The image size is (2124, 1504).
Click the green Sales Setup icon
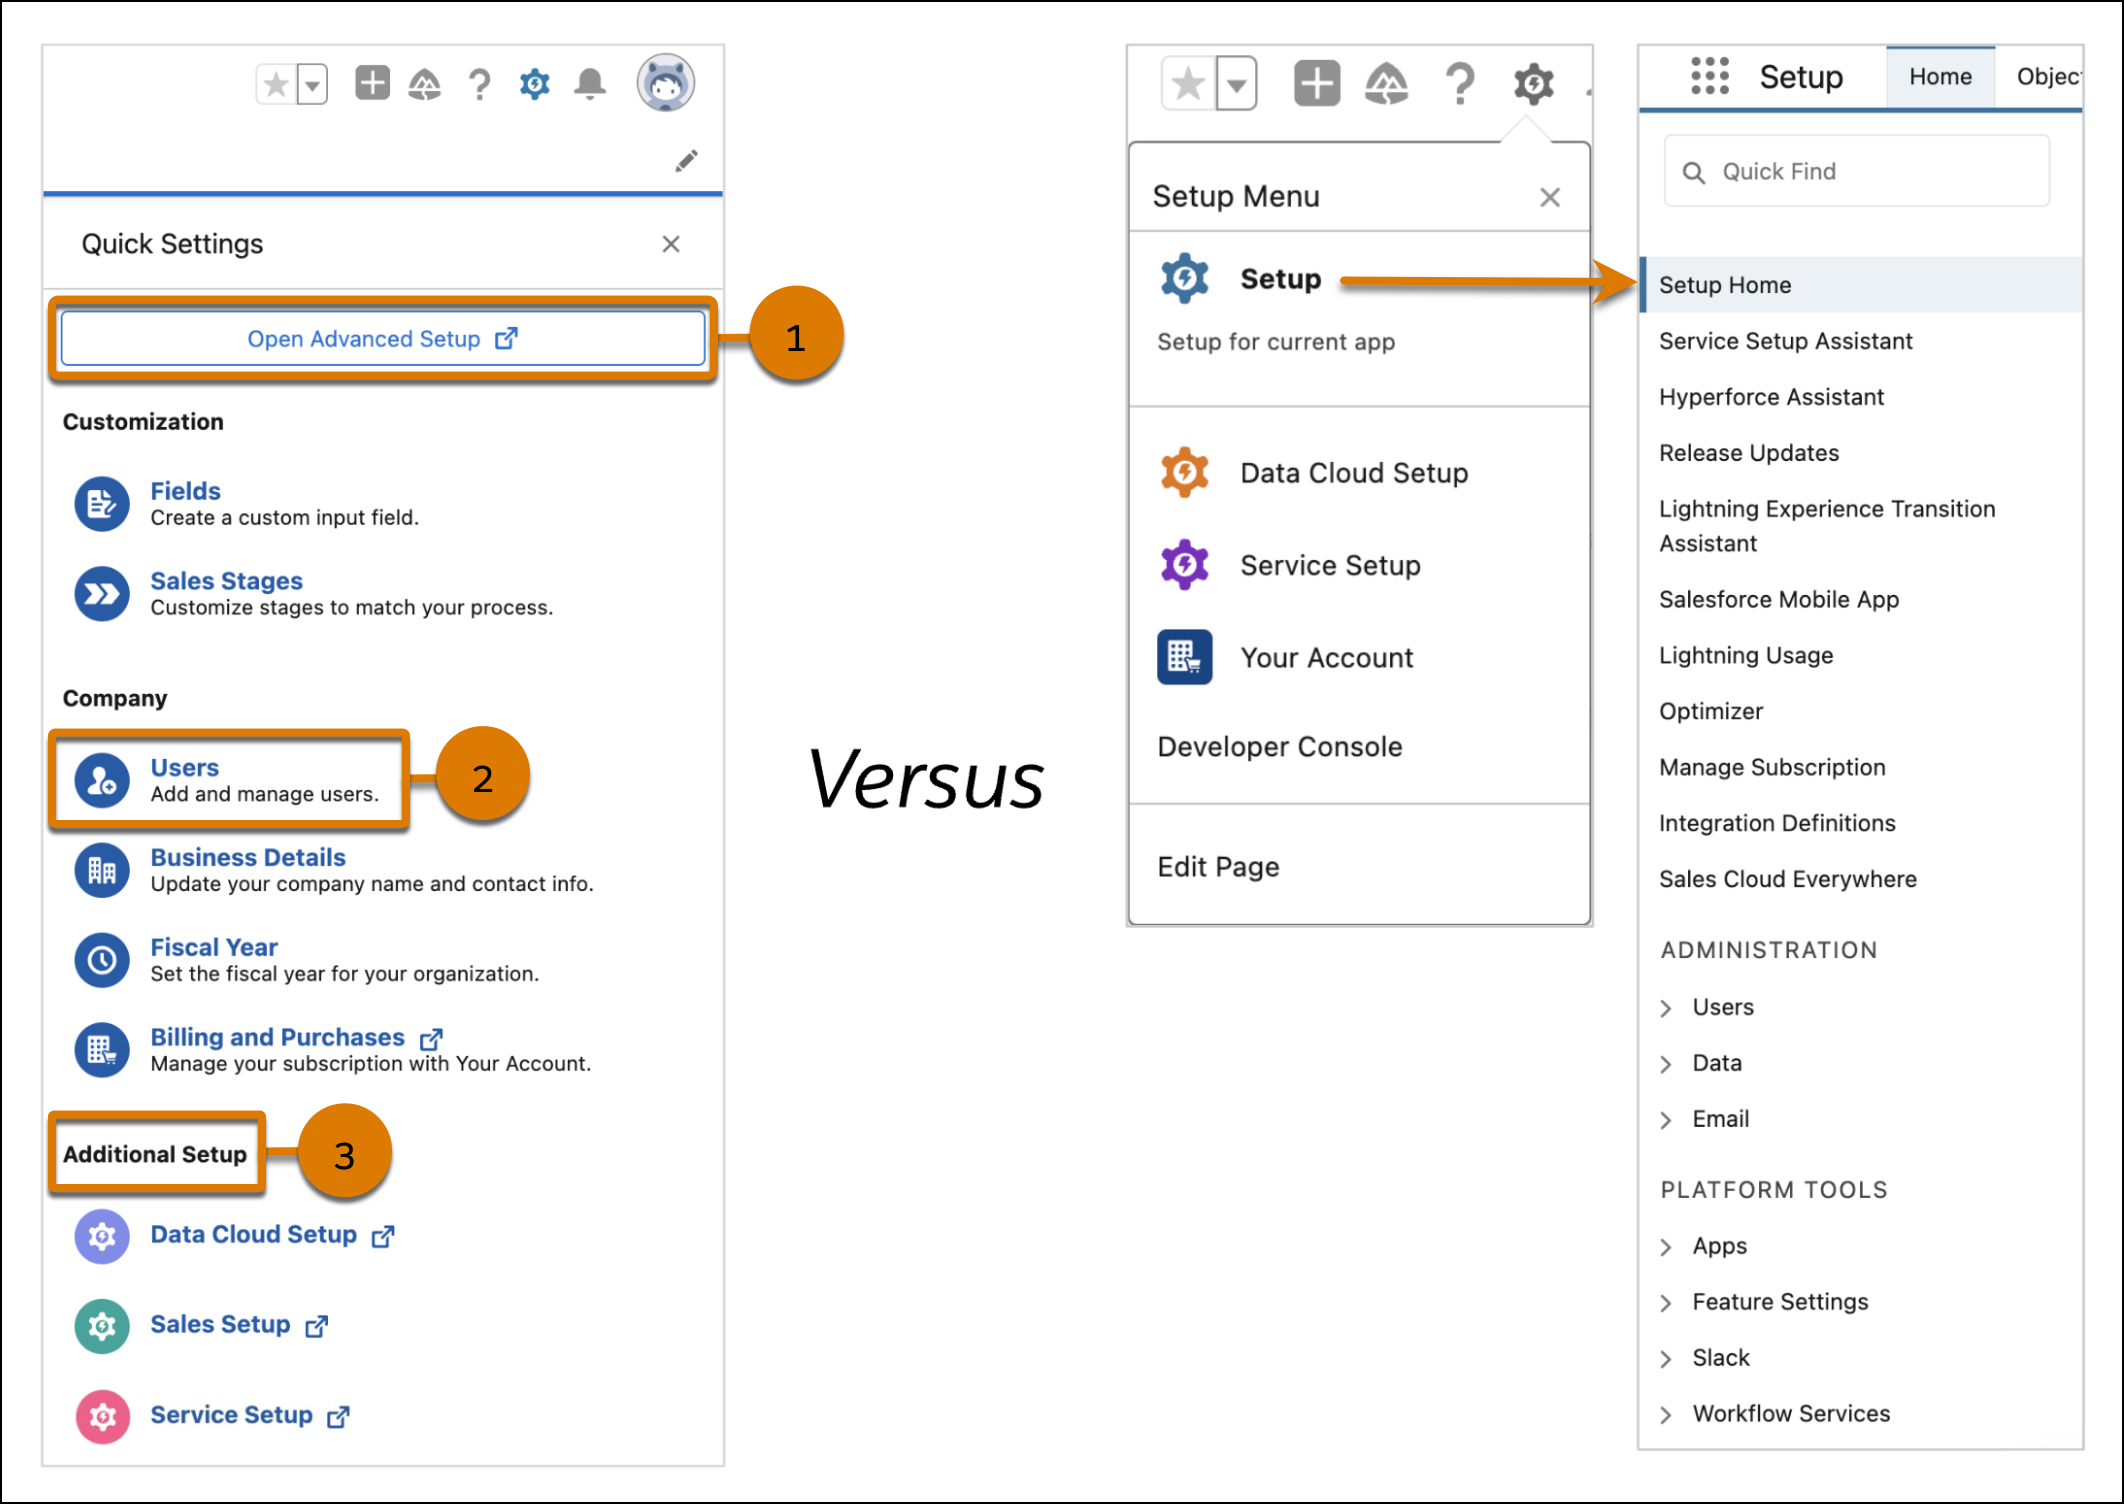102,1327
